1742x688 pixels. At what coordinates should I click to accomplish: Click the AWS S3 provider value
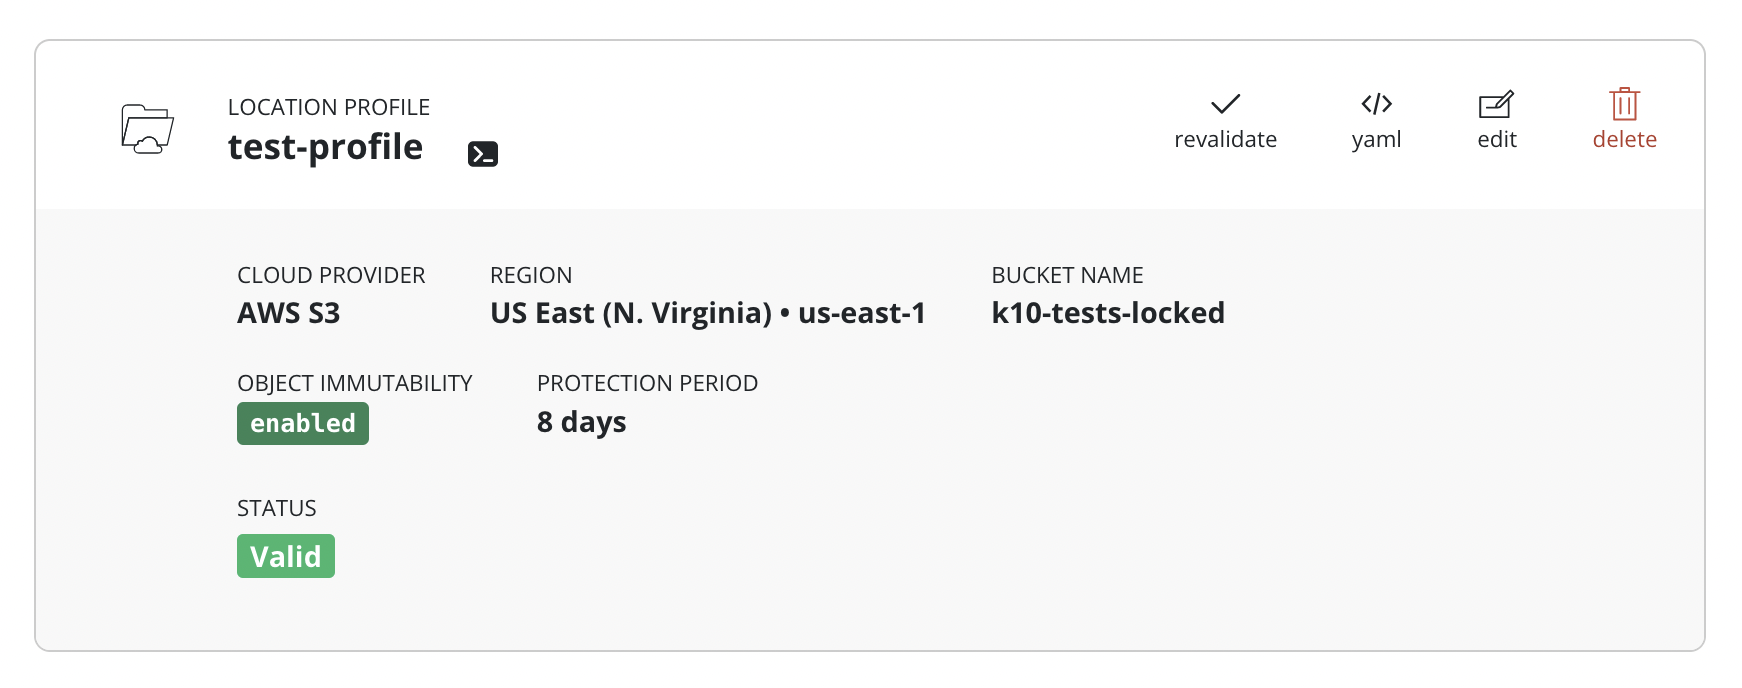(x=288, y=313)
